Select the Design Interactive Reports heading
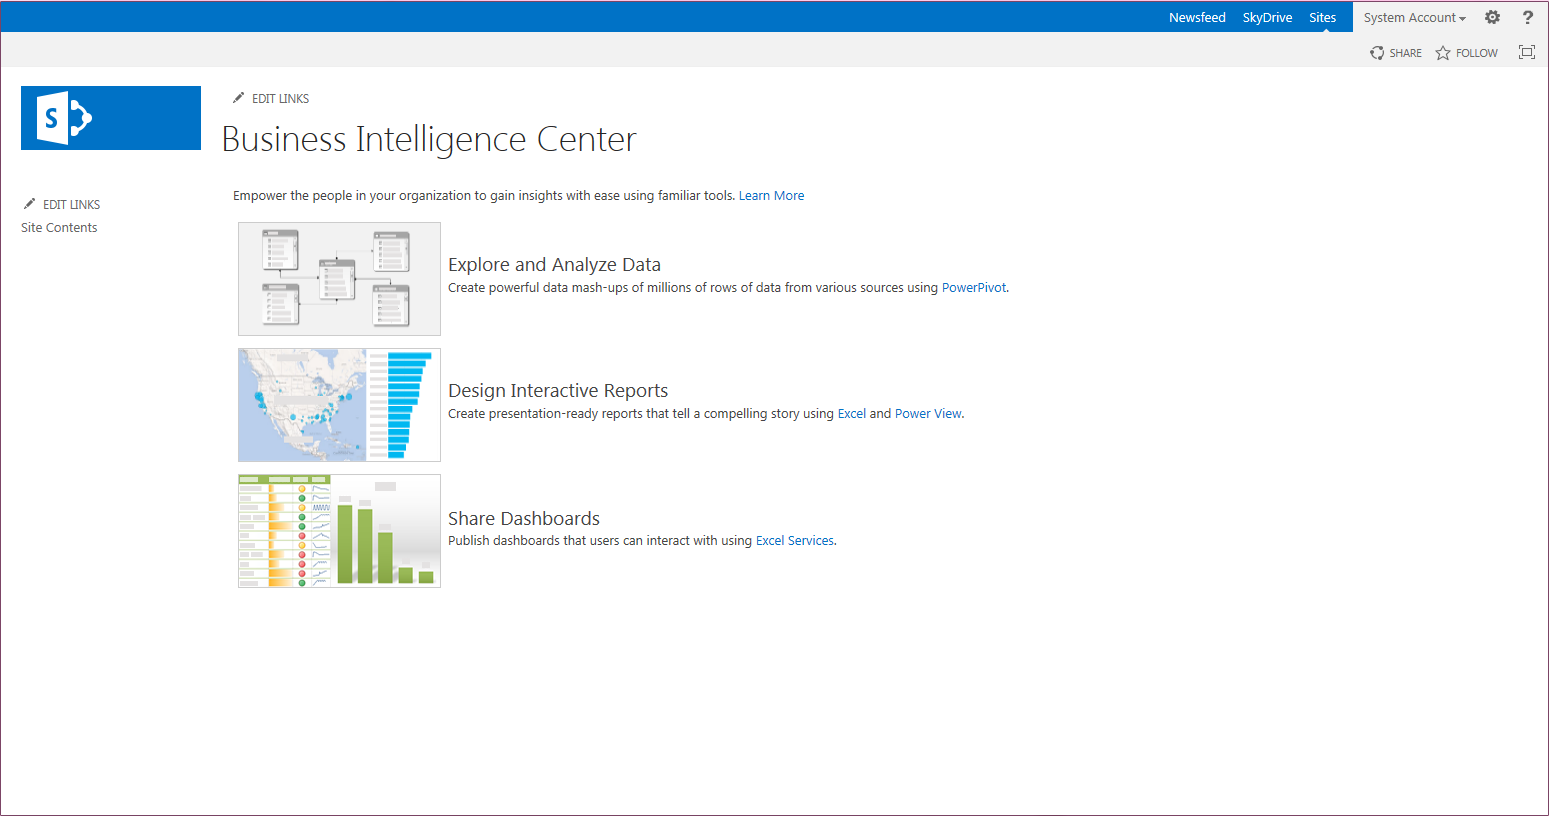 tap(558, 390)
